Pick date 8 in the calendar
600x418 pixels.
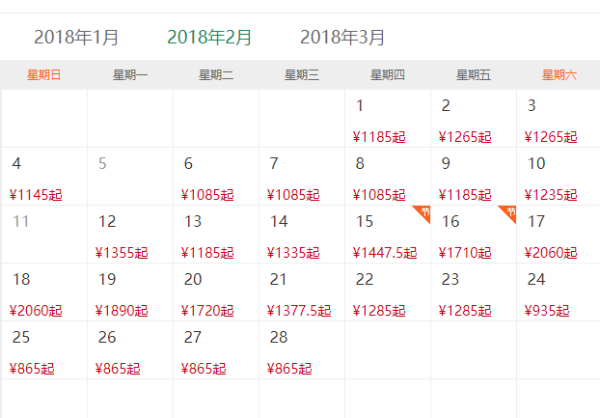(x=388, y=177)
